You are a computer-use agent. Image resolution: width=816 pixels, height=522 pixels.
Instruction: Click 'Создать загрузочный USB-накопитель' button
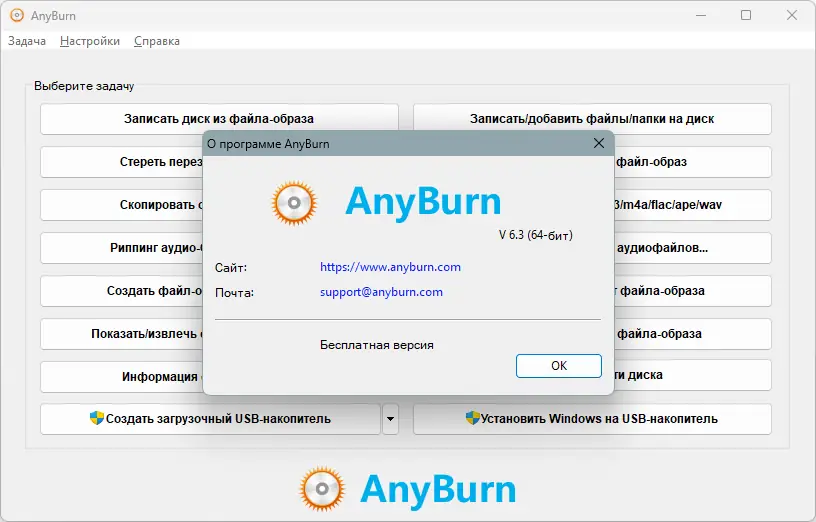pyautogui.click(x=210, y=419)
